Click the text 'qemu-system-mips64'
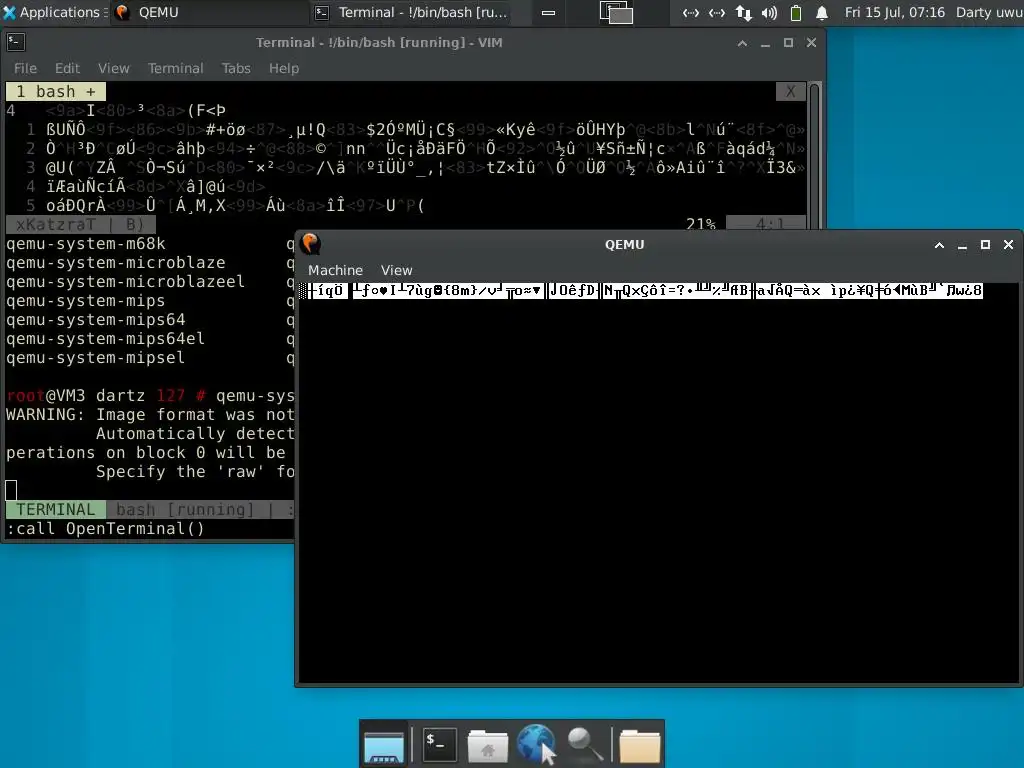Screen dimensions: 1024x768 coord(95,319)
